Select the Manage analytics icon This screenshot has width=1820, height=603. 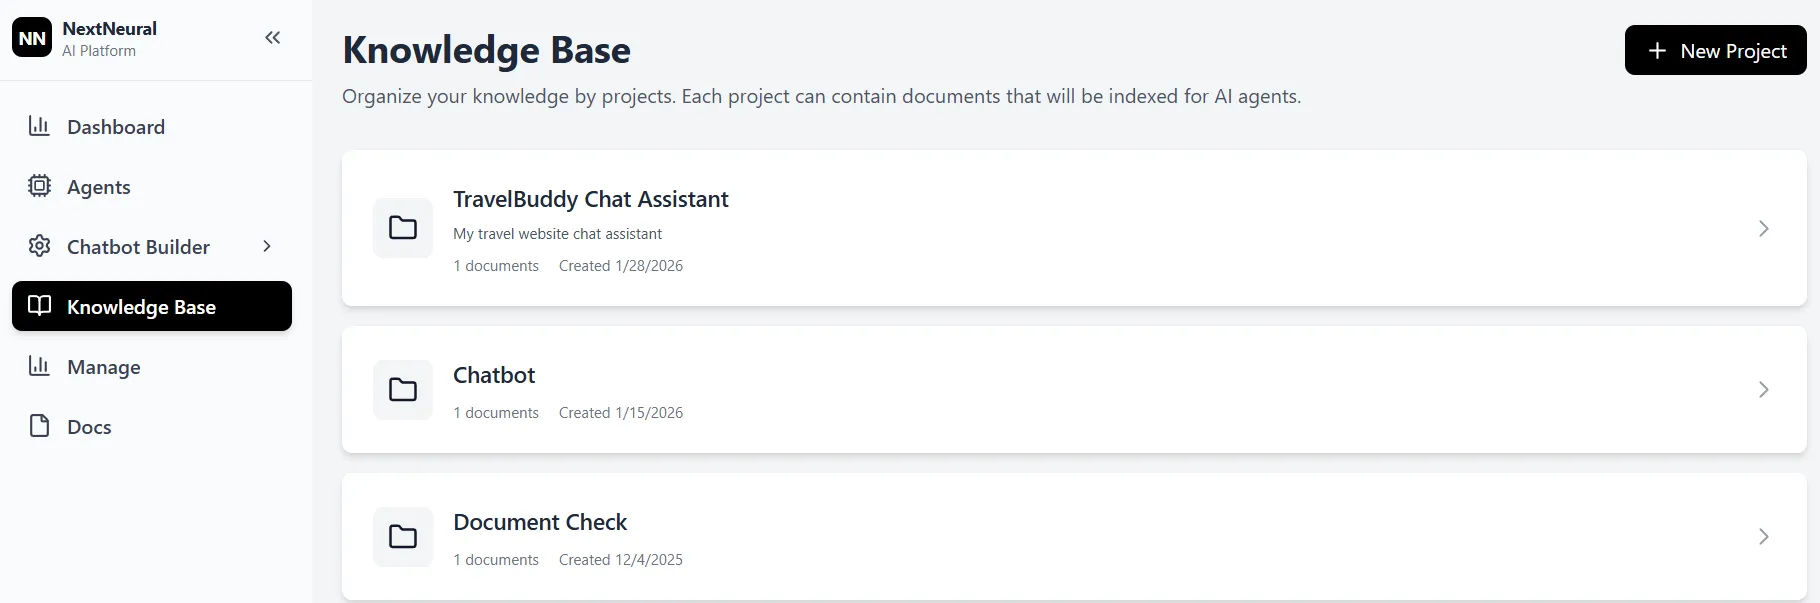pos(39,366)
